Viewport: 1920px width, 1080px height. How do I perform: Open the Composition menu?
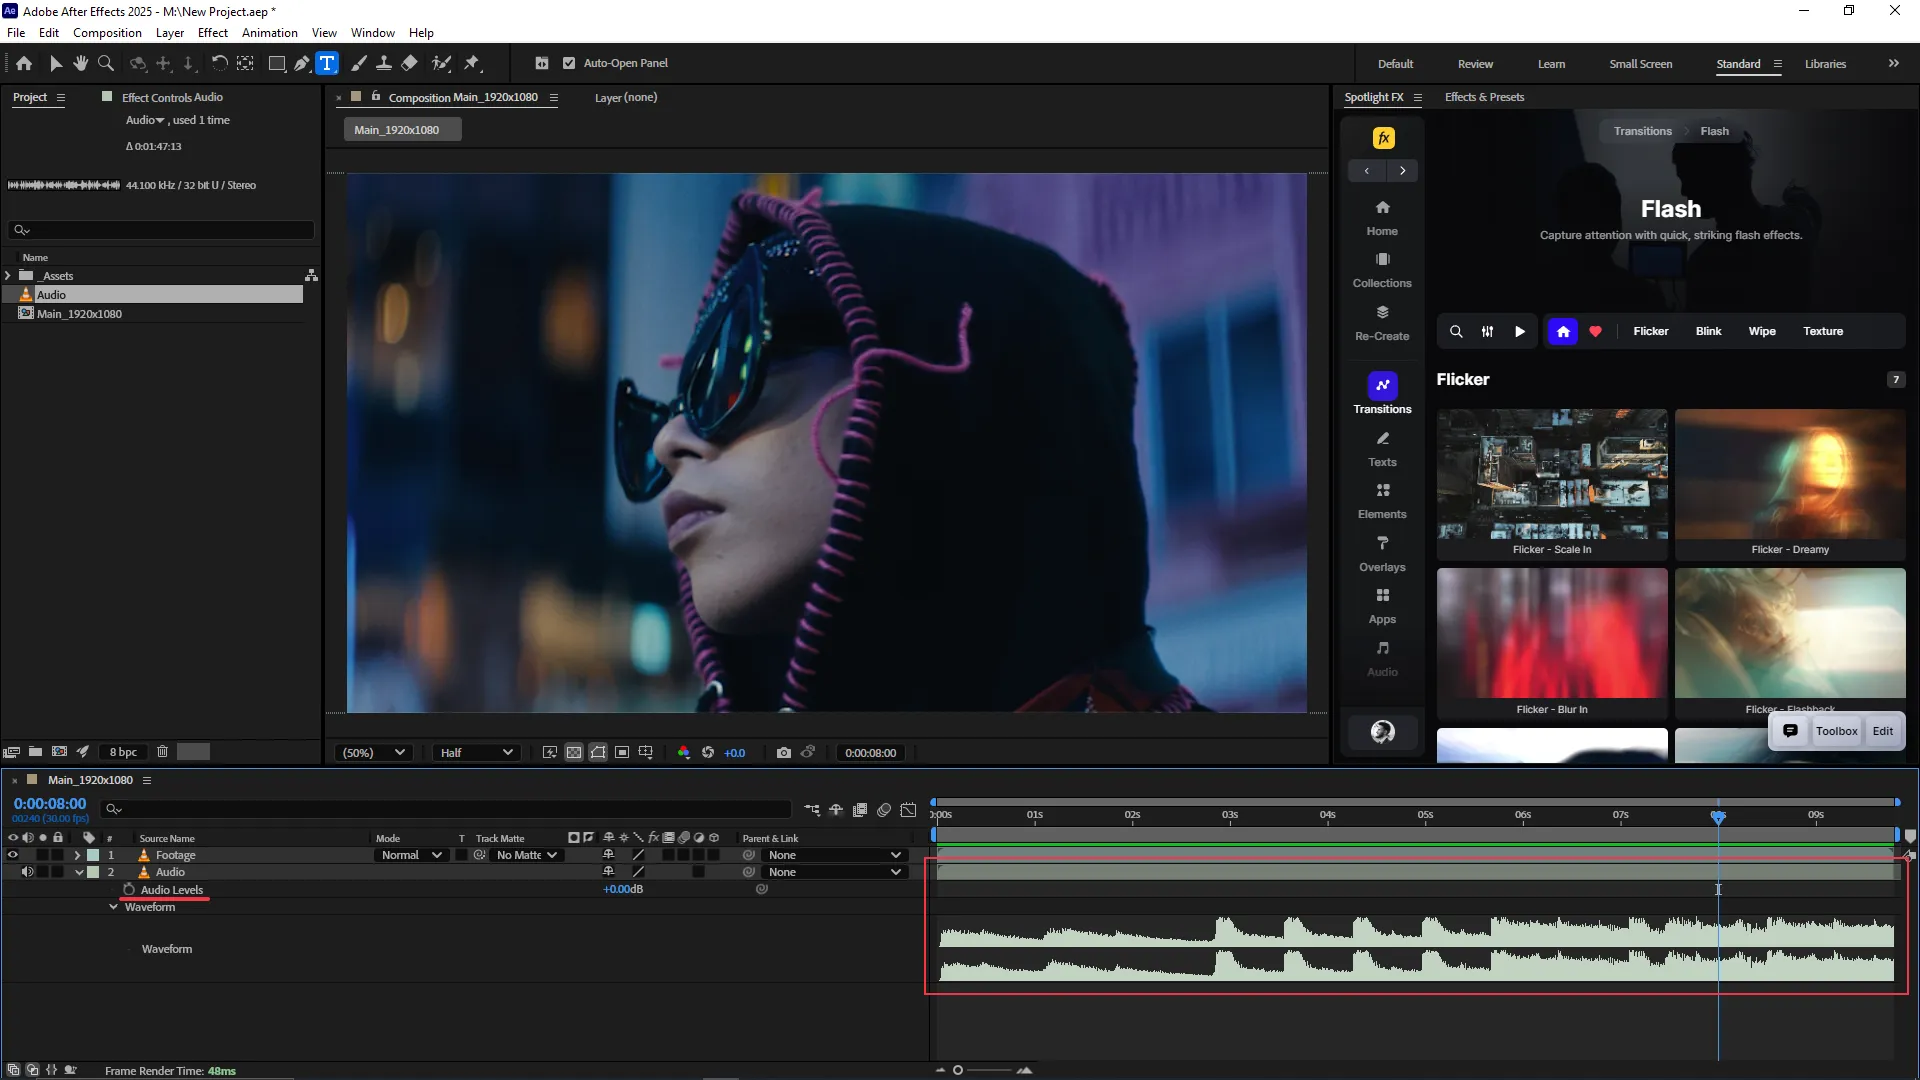107,33
